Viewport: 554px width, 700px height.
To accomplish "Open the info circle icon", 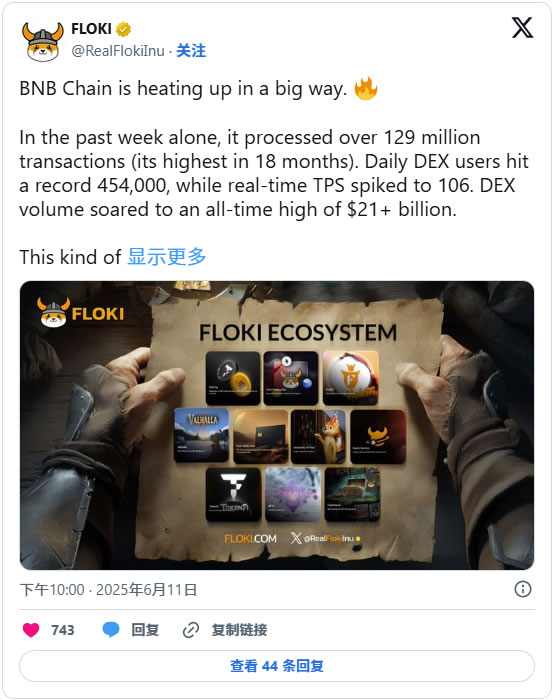I will (x=523, y=589).
